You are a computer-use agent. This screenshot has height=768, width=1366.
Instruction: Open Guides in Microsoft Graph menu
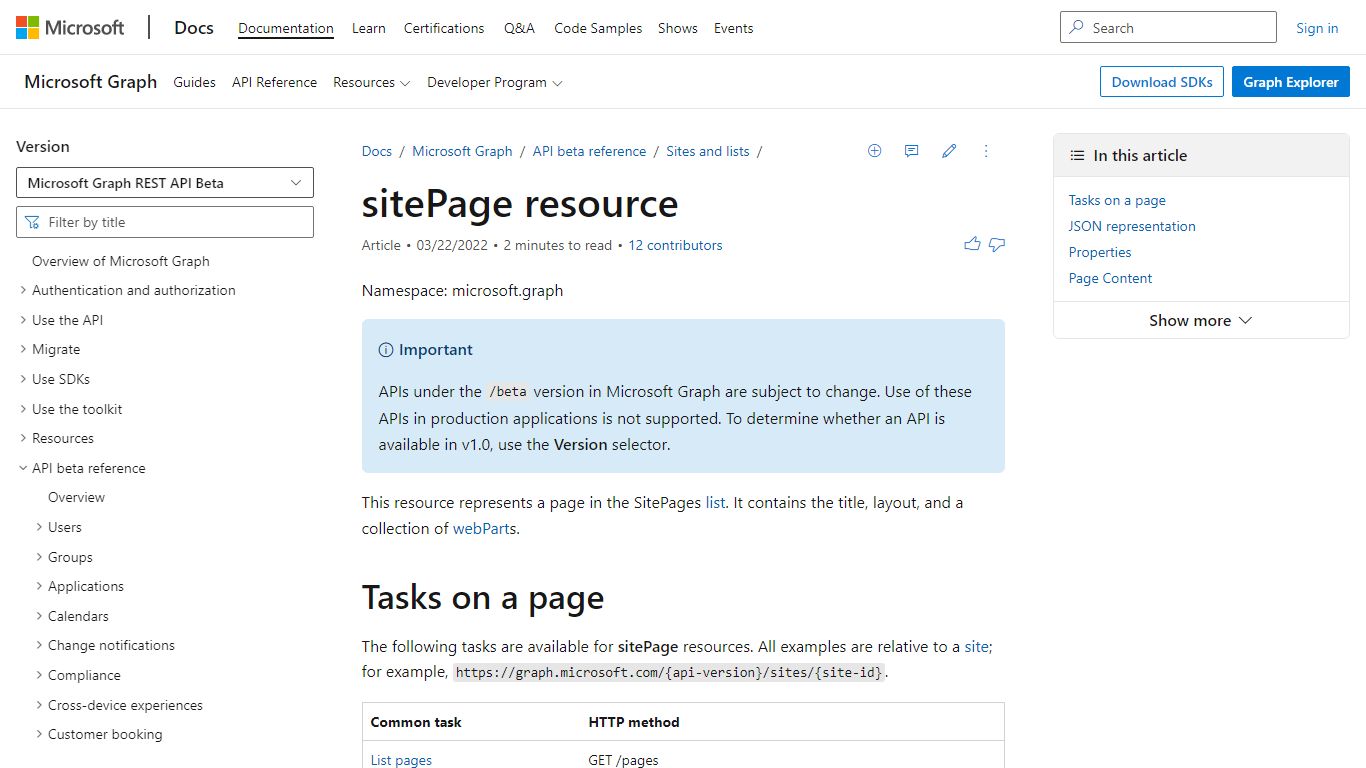click(x=194, y=82)
